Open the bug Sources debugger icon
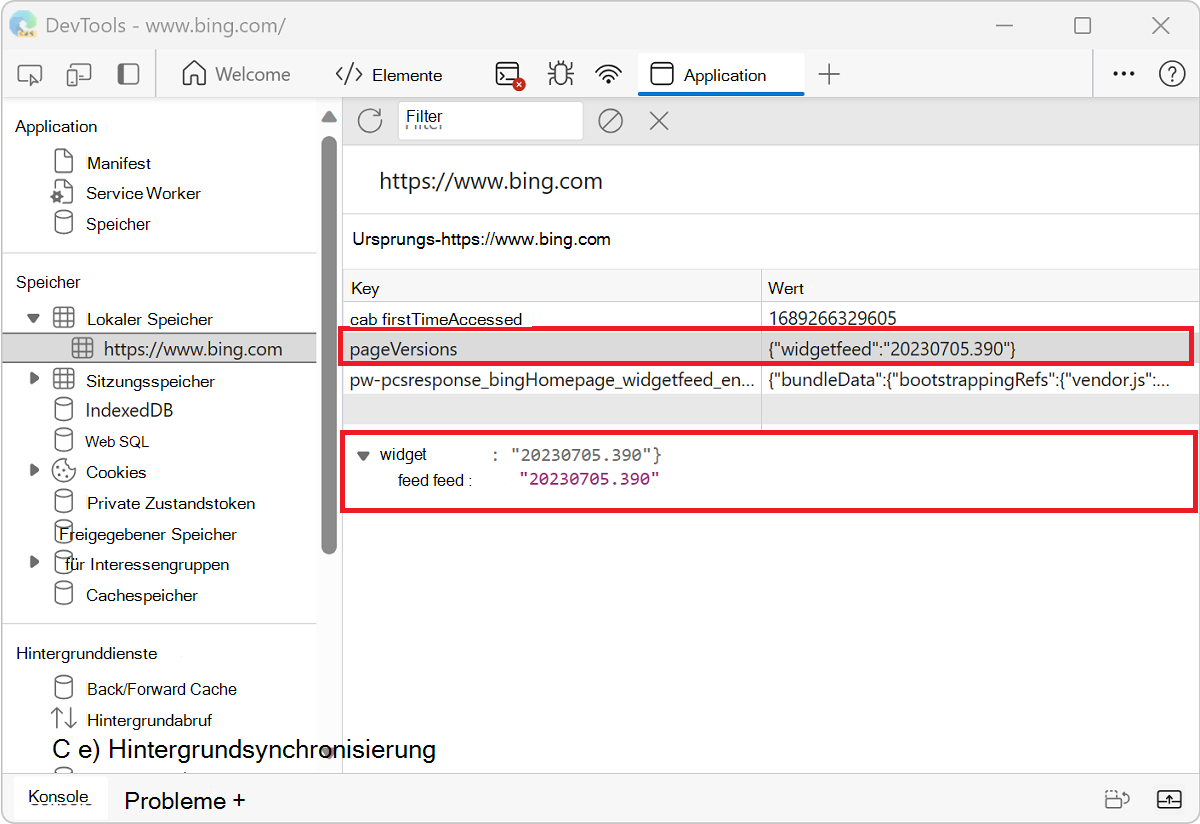This screenshot has height=824, width=1200. click(560, 75)
